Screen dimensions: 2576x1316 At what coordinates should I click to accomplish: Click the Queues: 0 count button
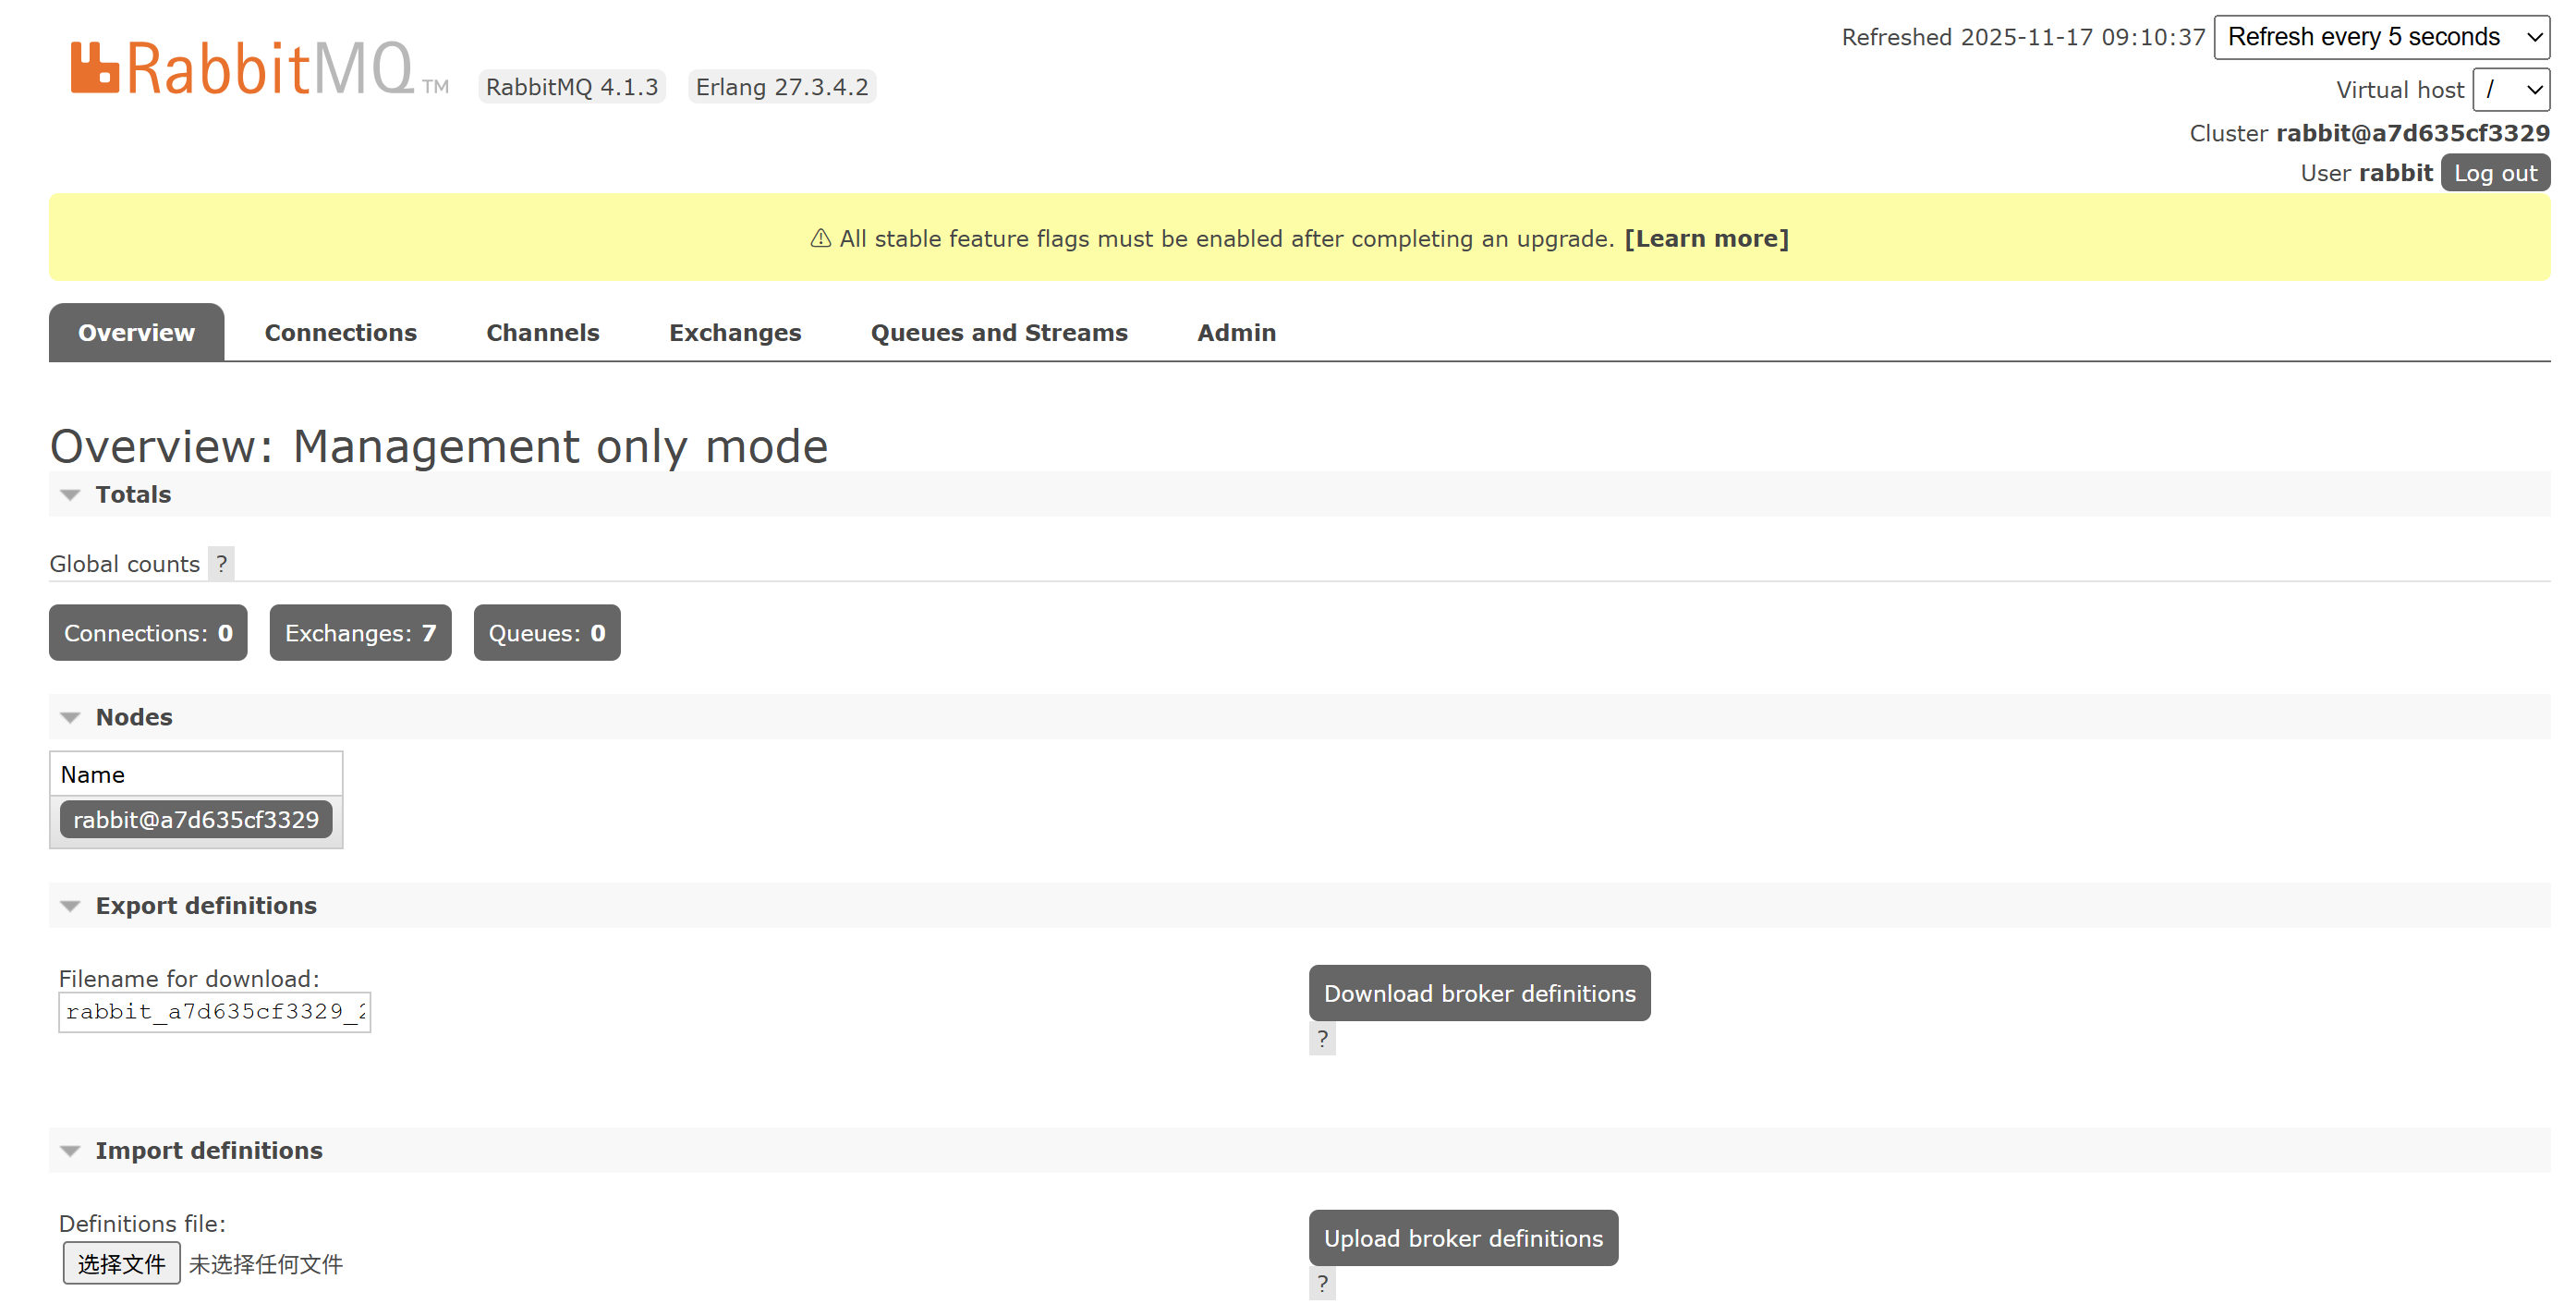click(546, 633)
